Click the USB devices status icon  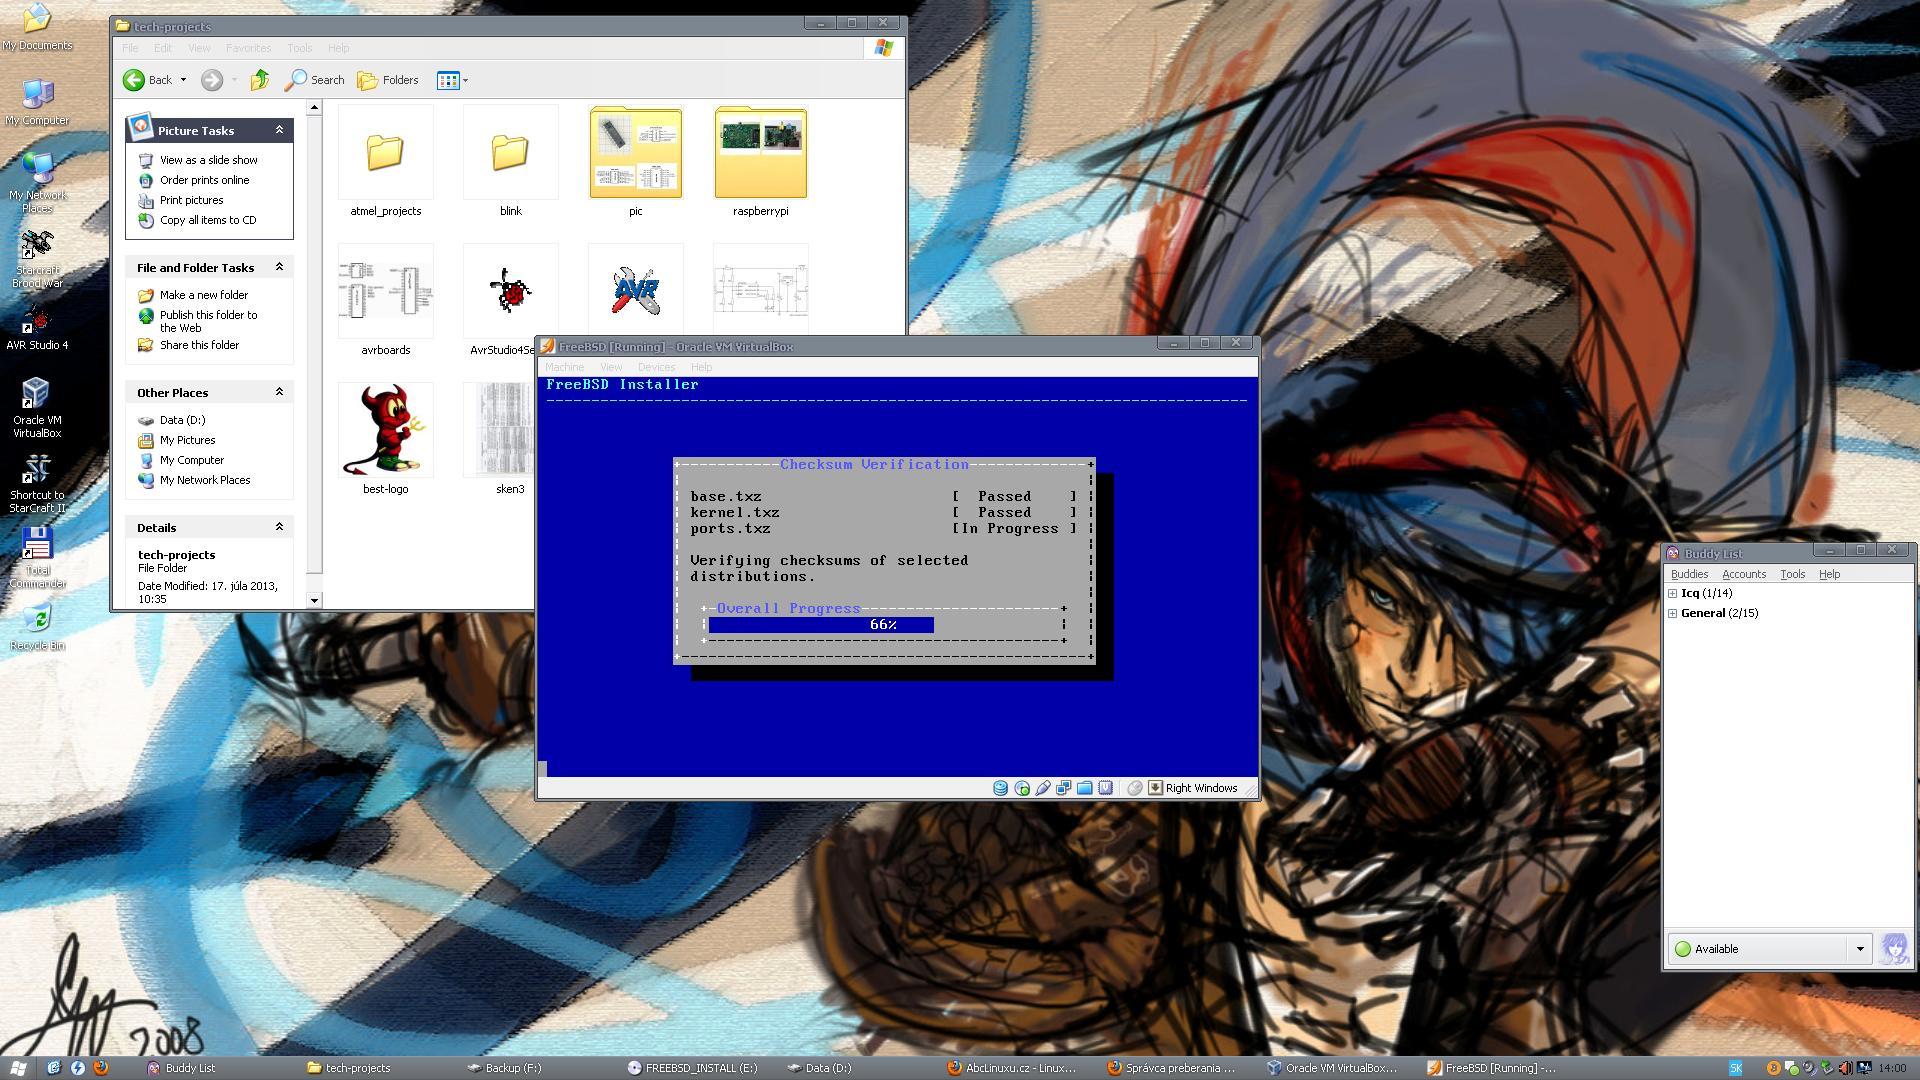(x=1043, y=788)
